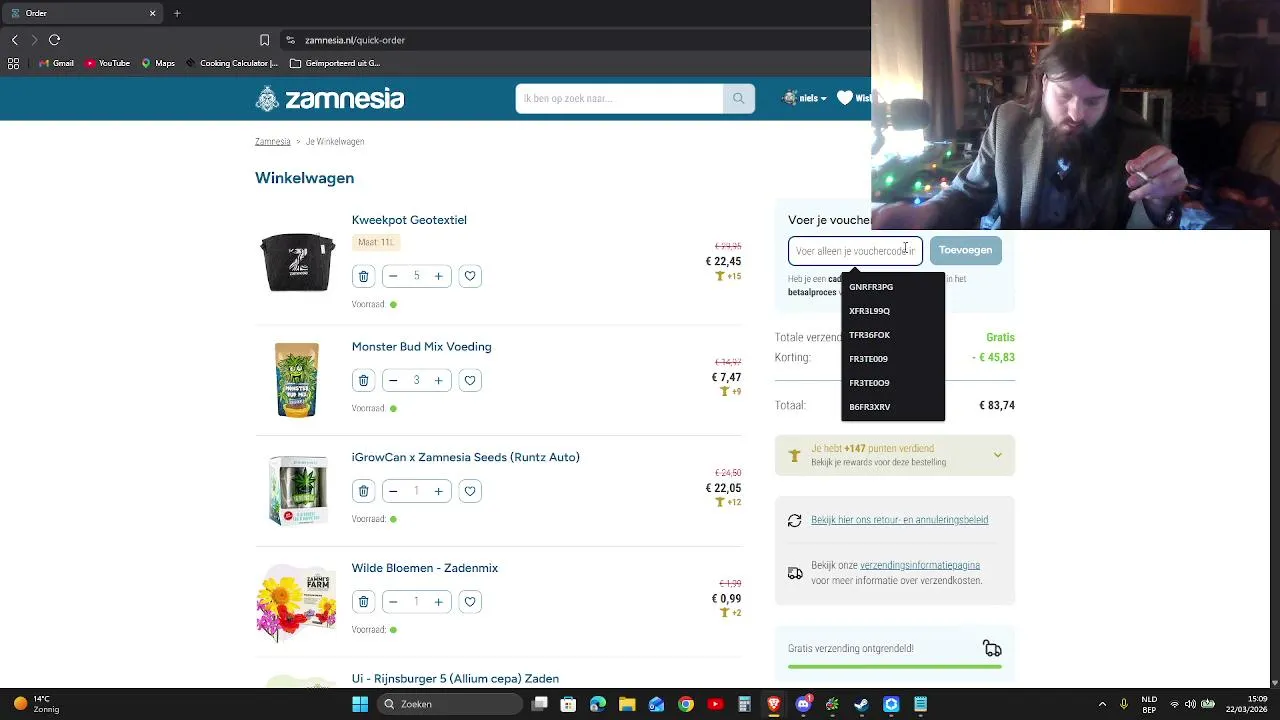Open the Maps bookmark
The image size is (1280, 720).
click(158, 63)
